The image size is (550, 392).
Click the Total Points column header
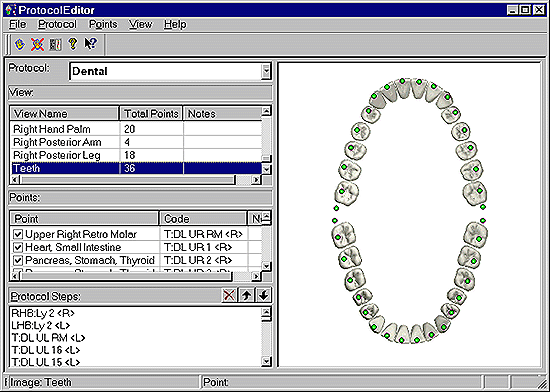[x=151, y=114]
